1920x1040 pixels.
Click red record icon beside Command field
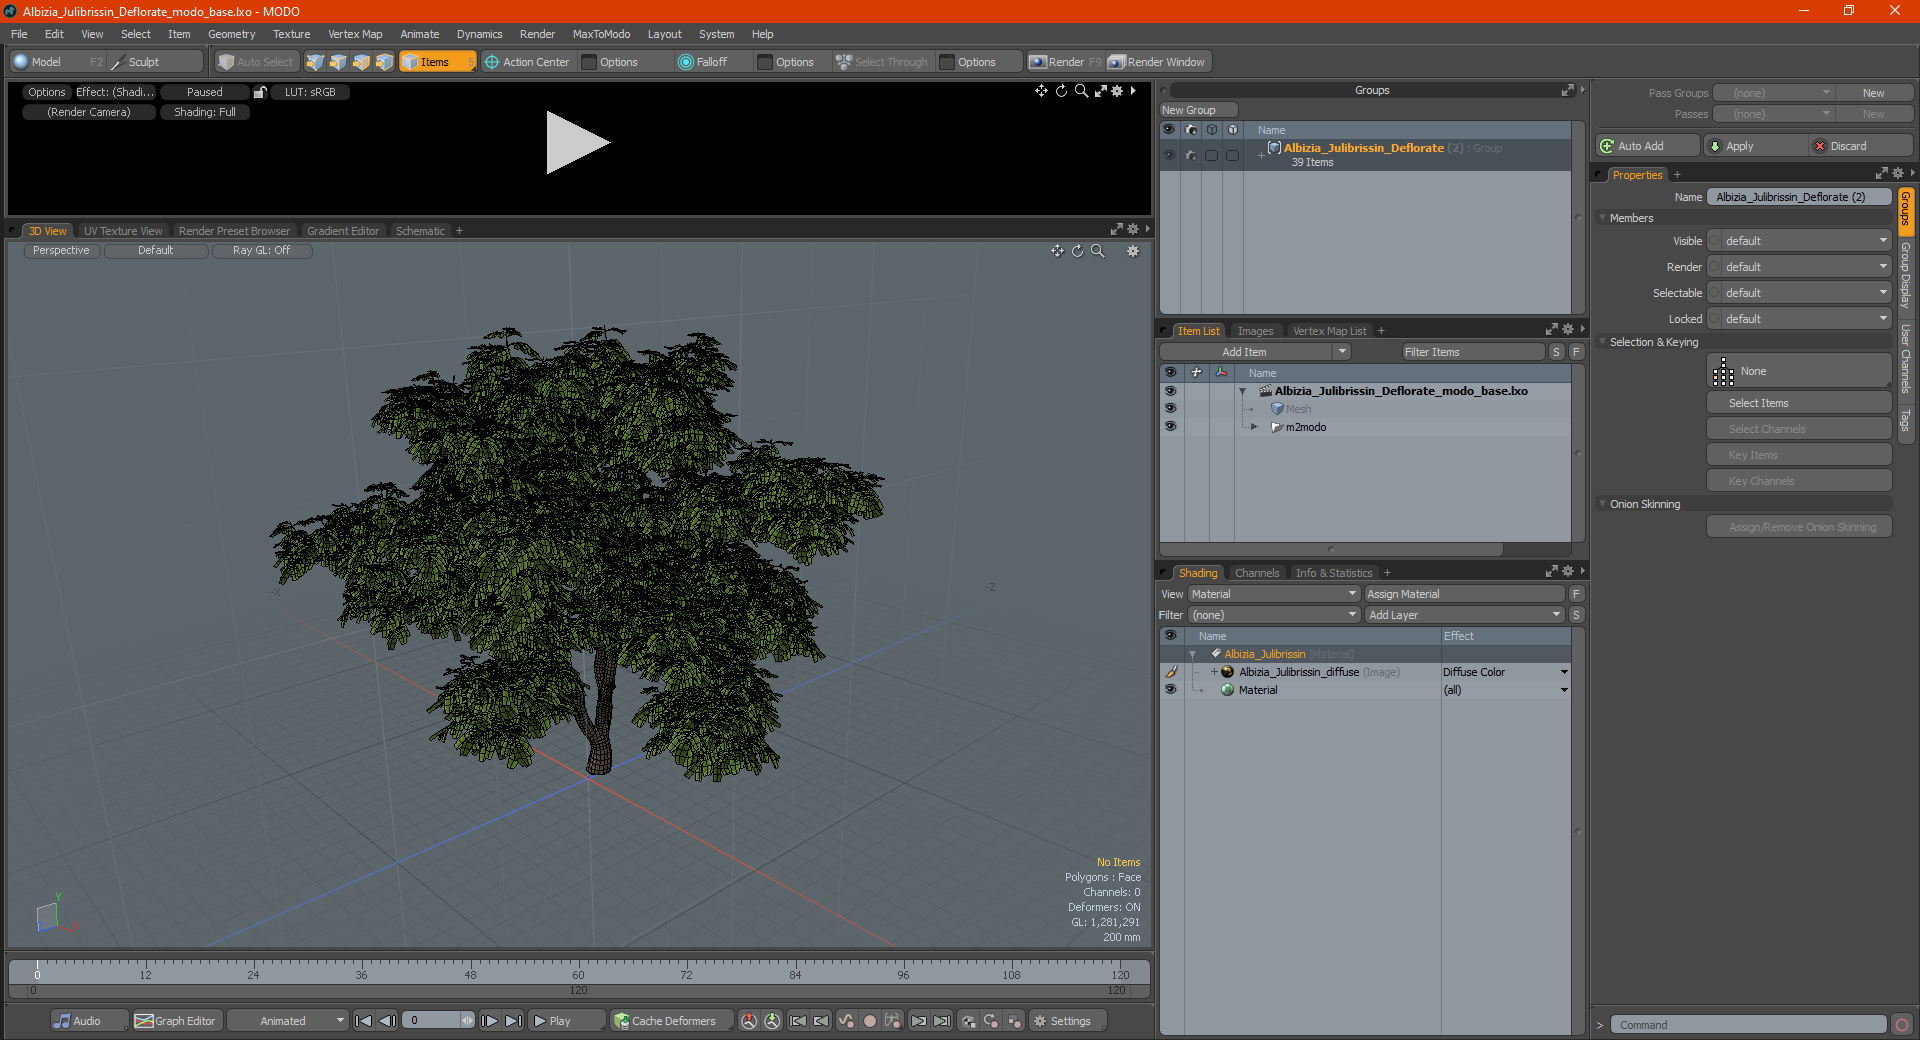(1902, 1025)
